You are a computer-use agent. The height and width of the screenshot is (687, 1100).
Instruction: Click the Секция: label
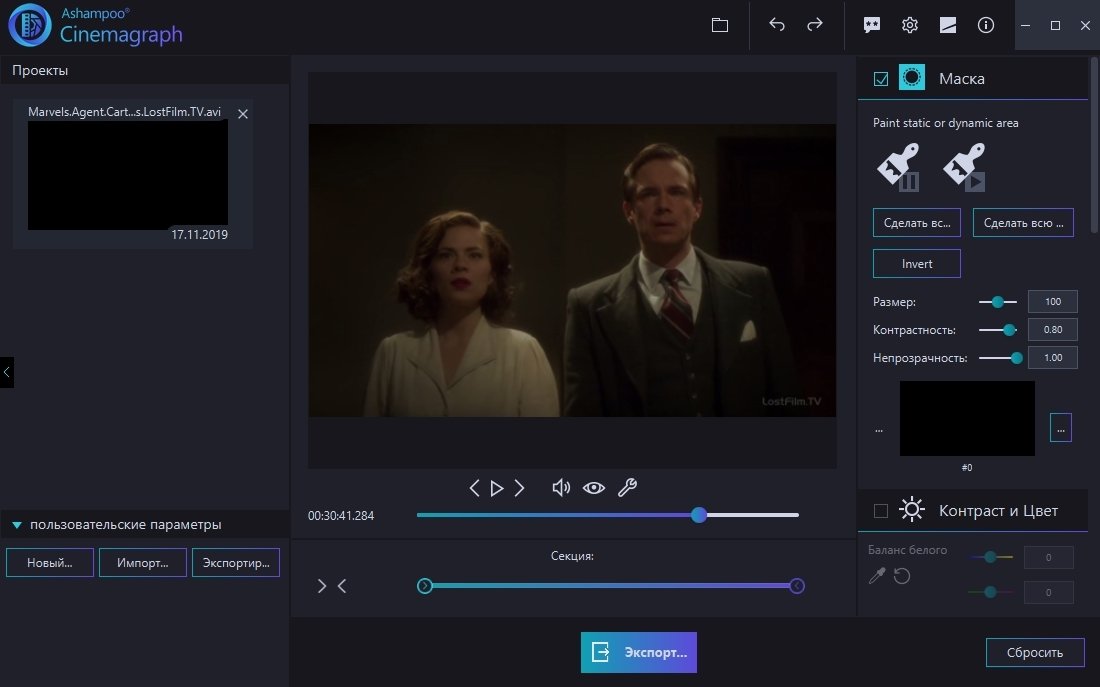[572, 556]
